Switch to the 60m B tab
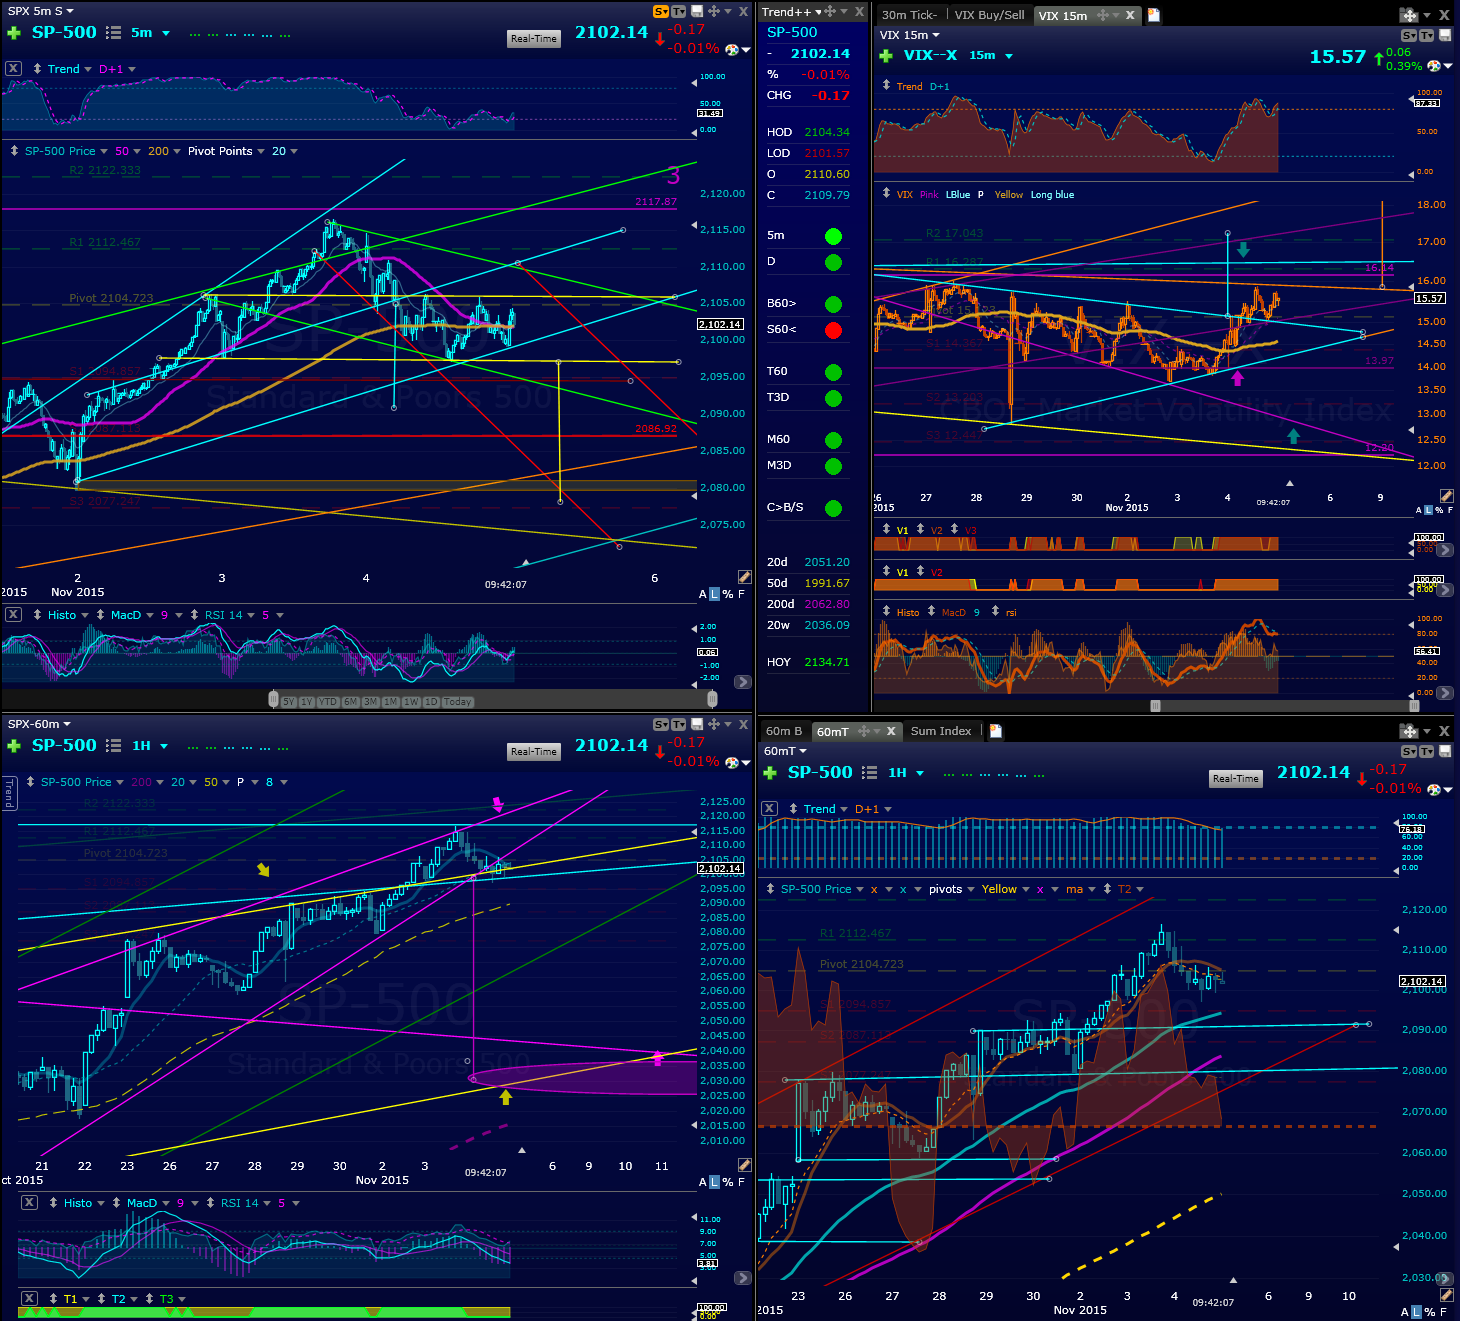This screenshot has height=1321, width=1460. pyautogui.click(x=784, y=731)
